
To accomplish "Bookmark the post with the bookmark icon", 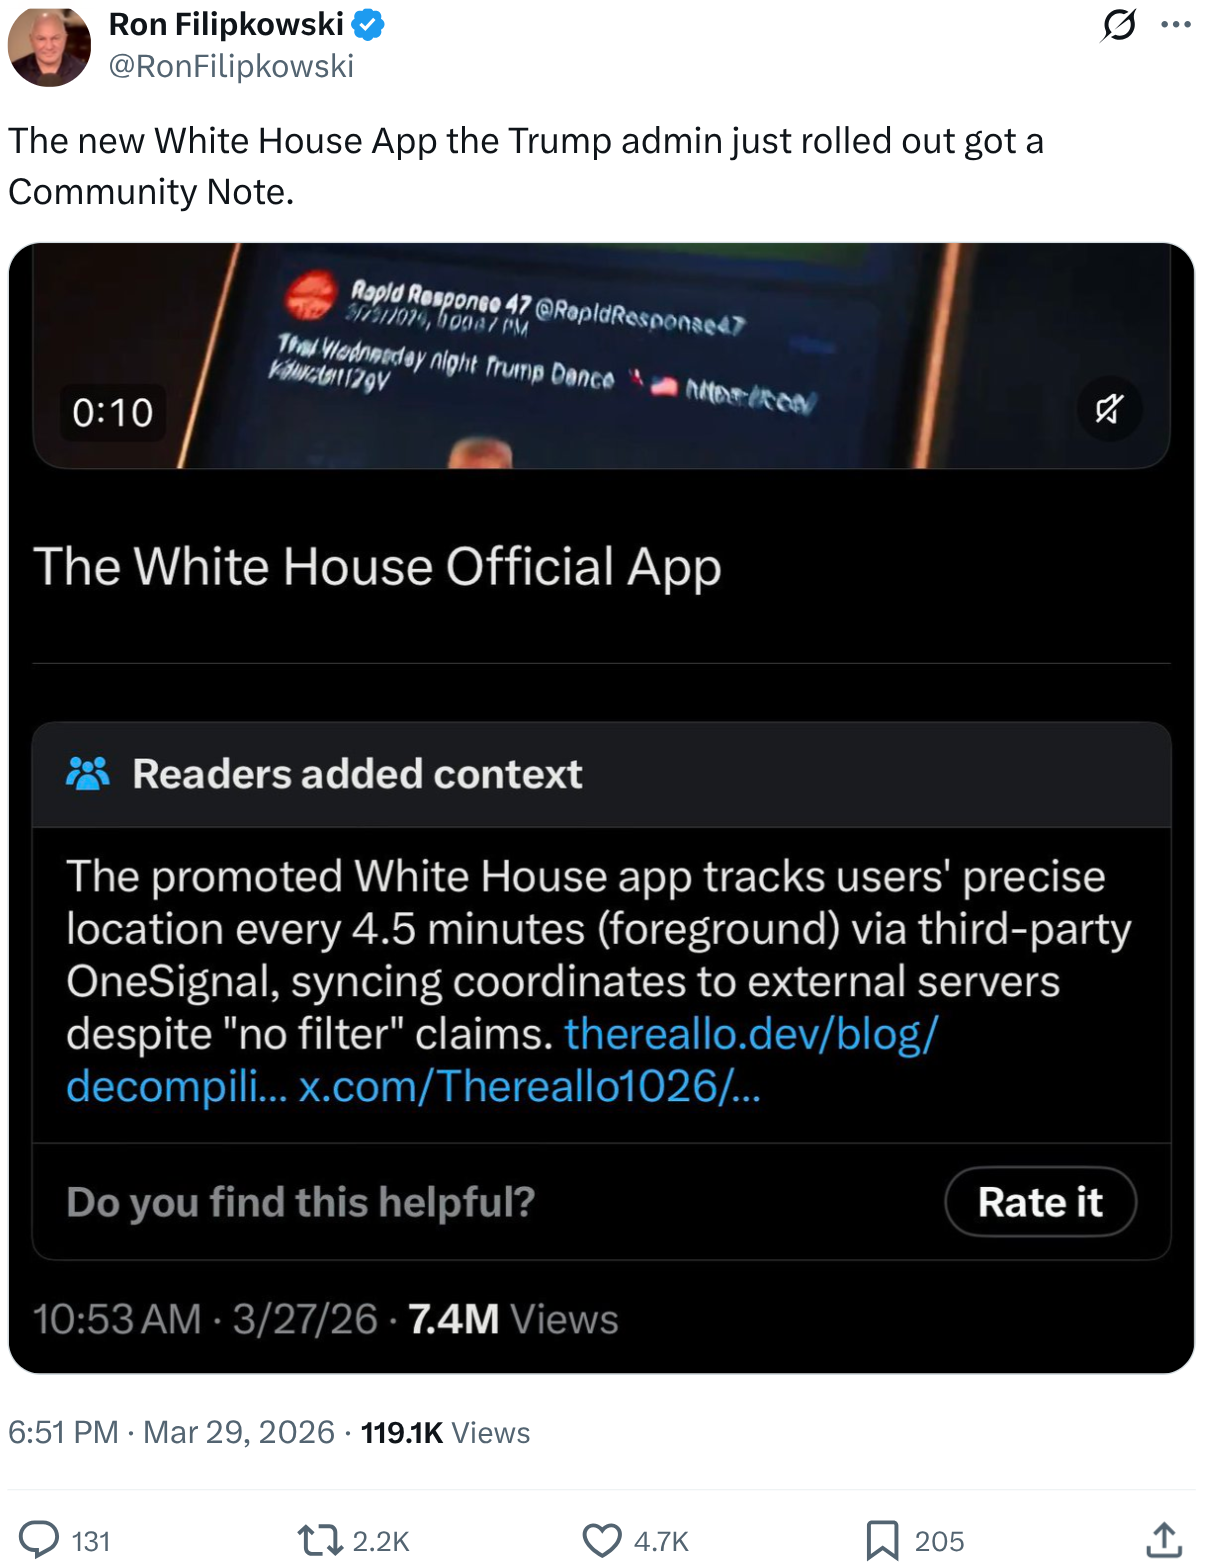I will pos(882,1540).
